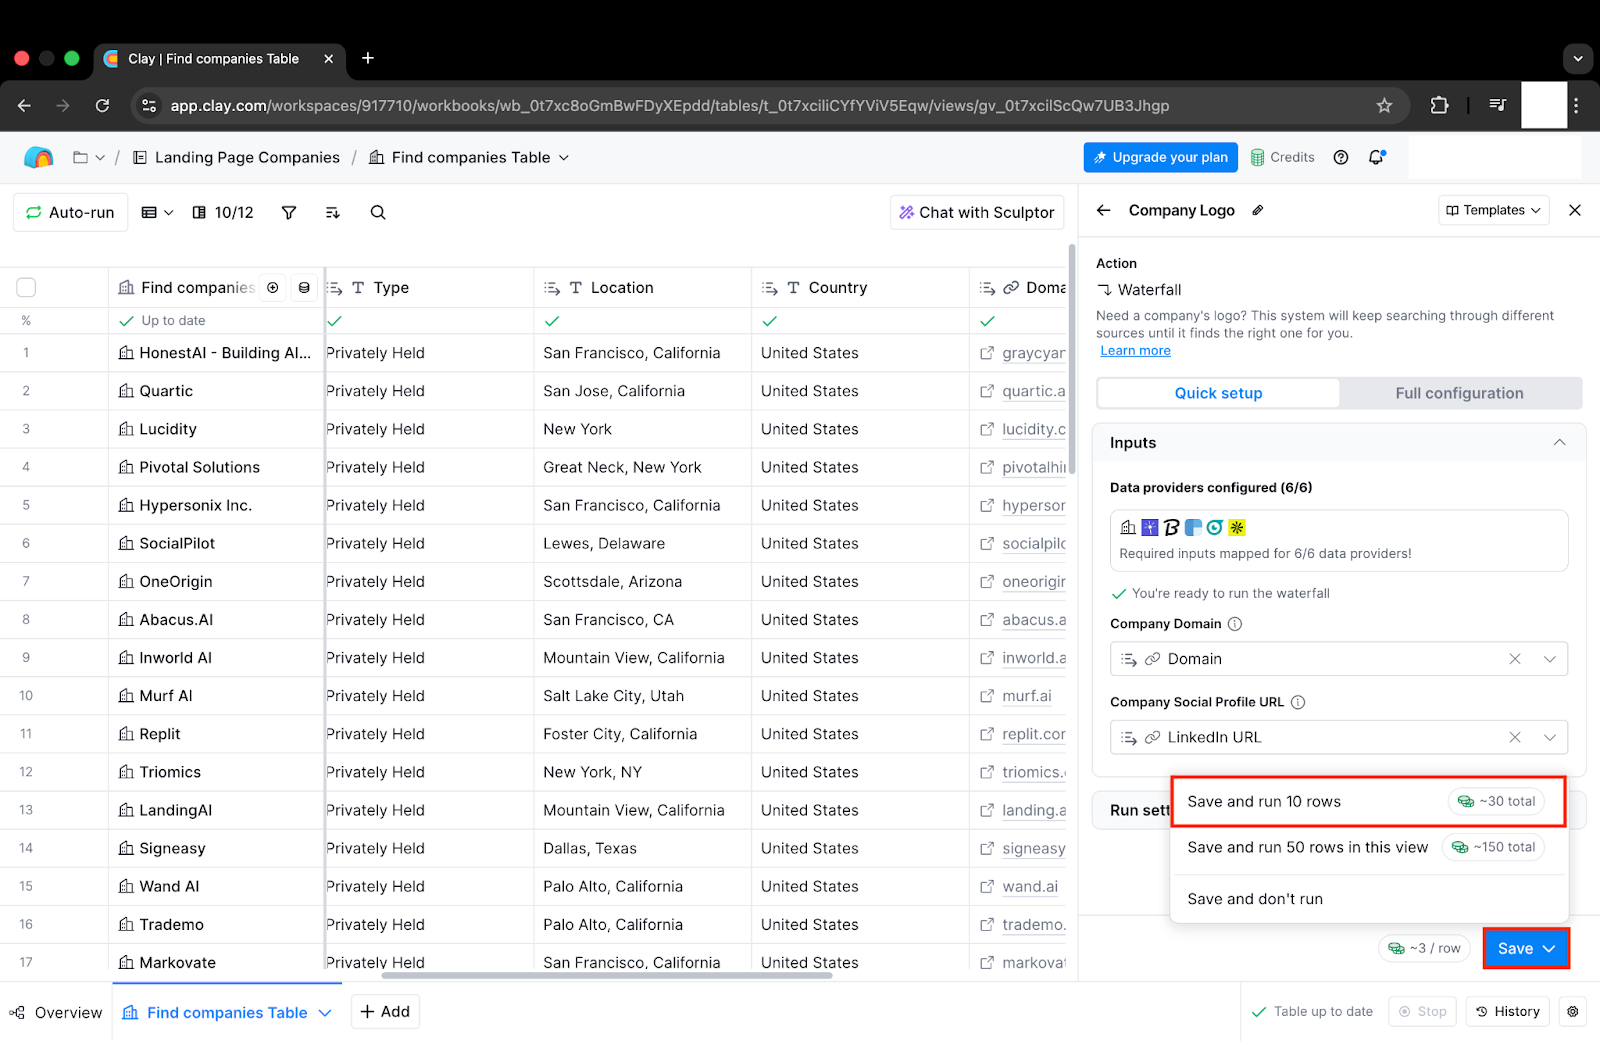Switch to the Clay browser tab
The width and height of the screenshot is (1600, 1041).
pos(220,59)
